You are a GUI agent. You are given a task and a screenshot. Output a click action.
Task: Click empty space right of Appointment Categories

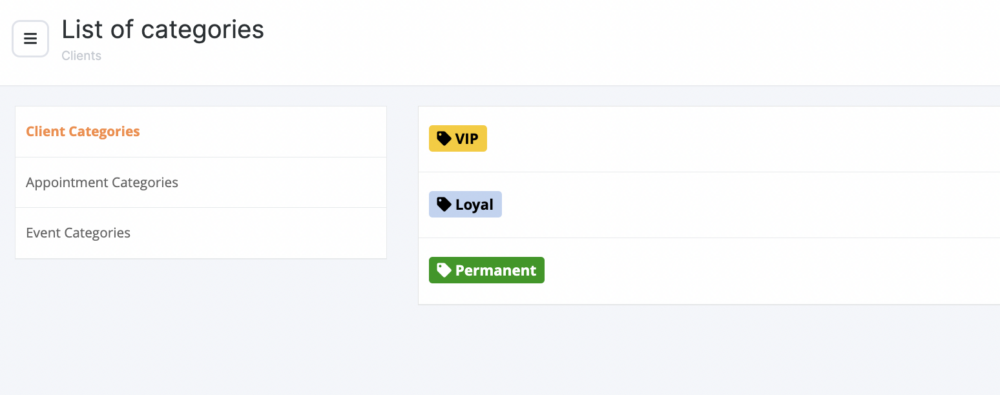point(281,183)
